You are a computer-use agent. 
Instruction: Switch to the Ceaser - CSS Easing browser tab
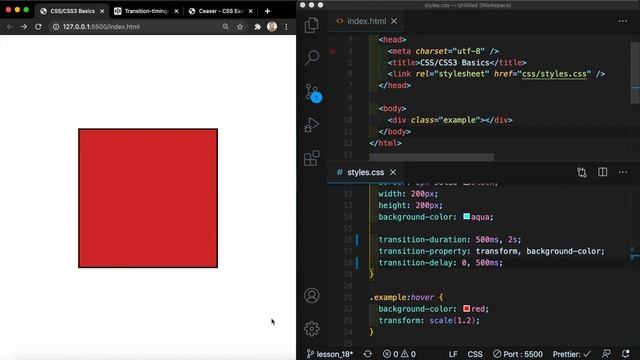tap(220, 11)
